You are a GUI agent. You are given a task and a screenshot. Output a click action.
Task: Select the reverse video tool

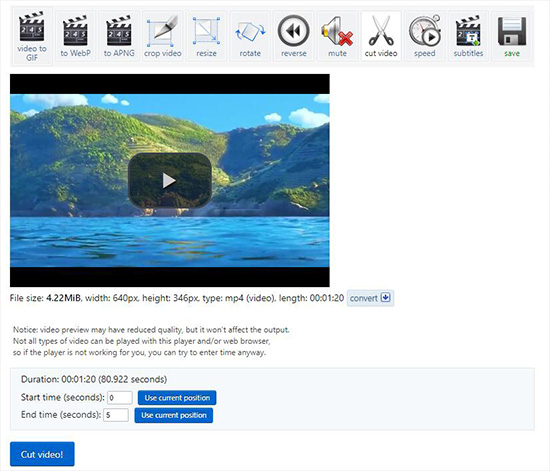pyautogui.click(x=294, y=36)
